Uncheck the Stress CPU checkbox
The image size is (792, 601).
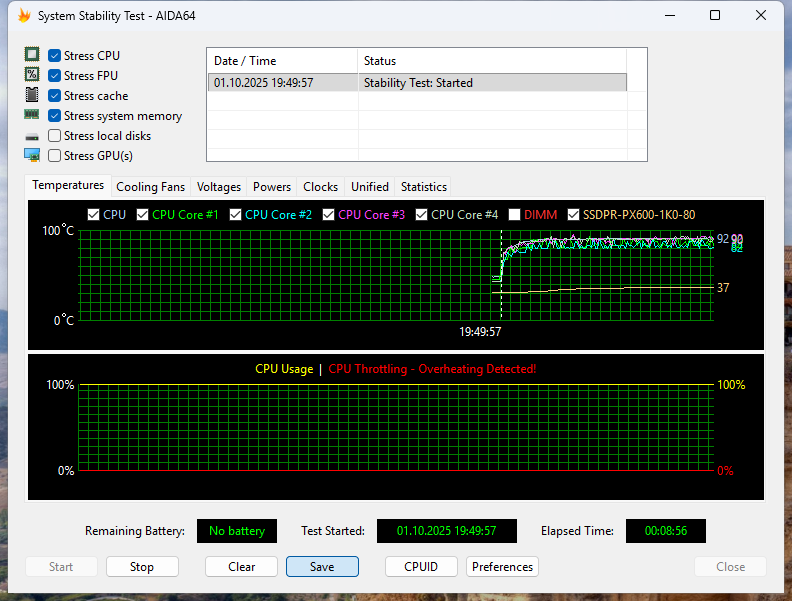[x=55, y=56]
